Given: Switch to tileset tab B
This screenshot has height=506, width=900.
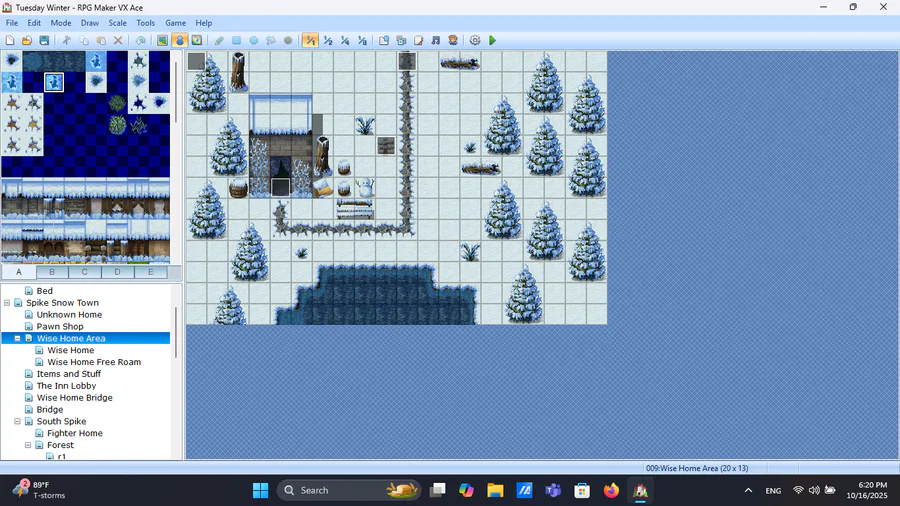Looking at the screenshot, I should (x=52, y=272).
